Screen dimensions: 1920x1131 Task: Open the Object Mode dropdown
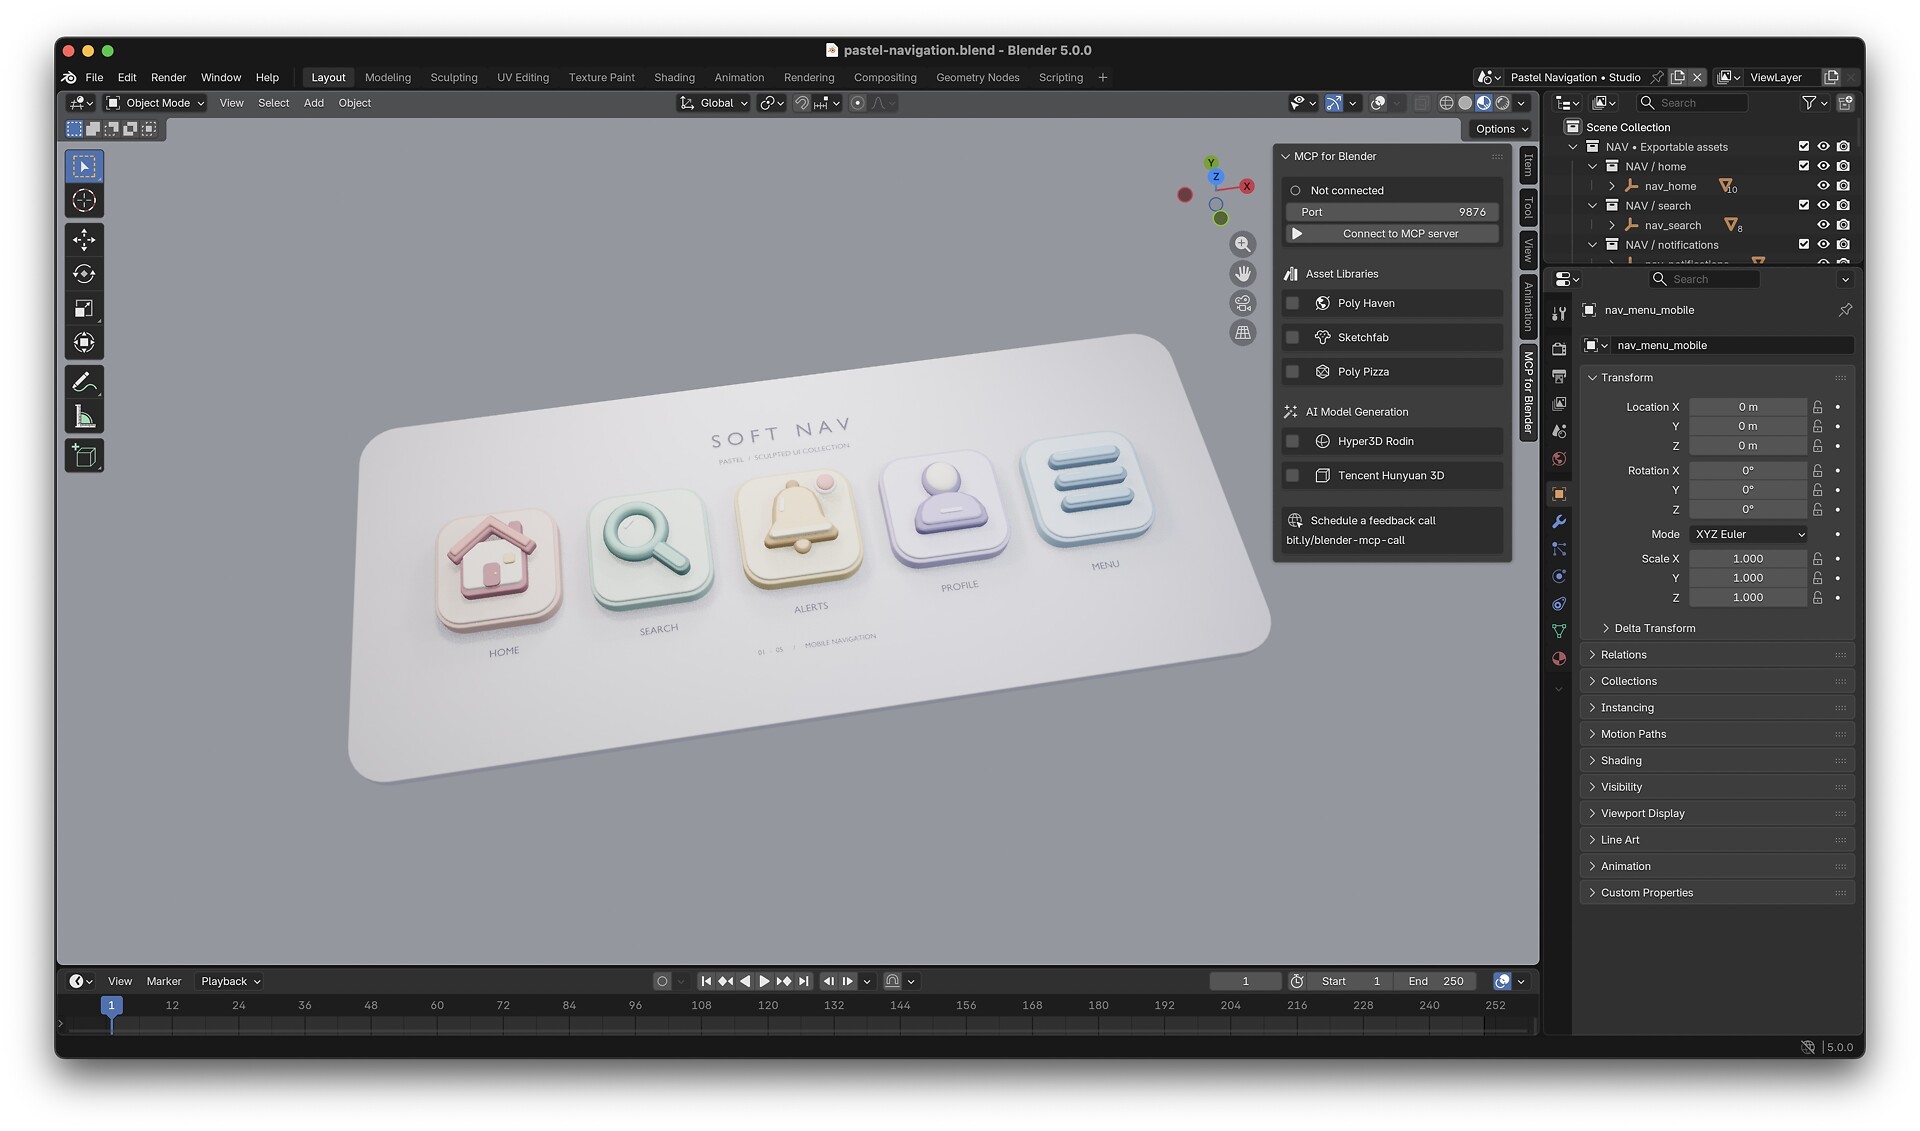tap(155, 103)
